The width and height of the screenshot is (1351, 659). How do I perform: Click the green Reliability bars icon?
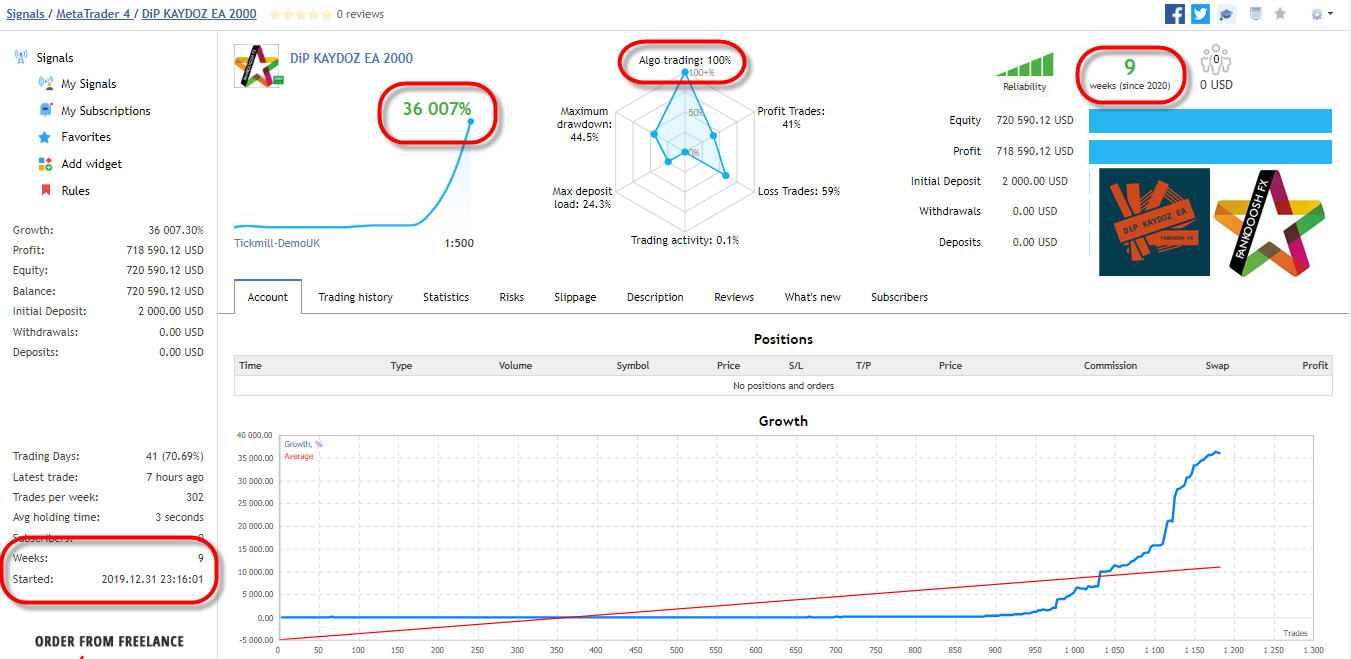tap(1025, 65)
